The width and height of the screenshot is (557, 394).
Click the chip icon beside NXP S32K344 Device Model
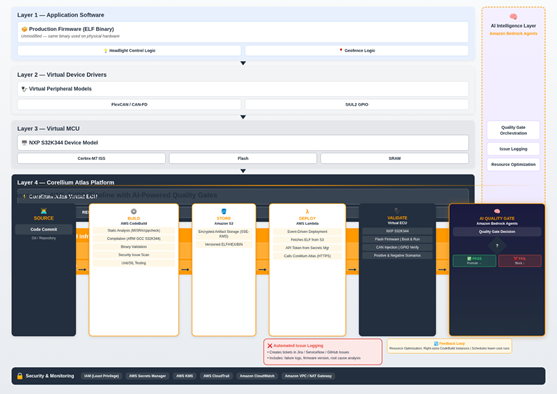[24, 143]
